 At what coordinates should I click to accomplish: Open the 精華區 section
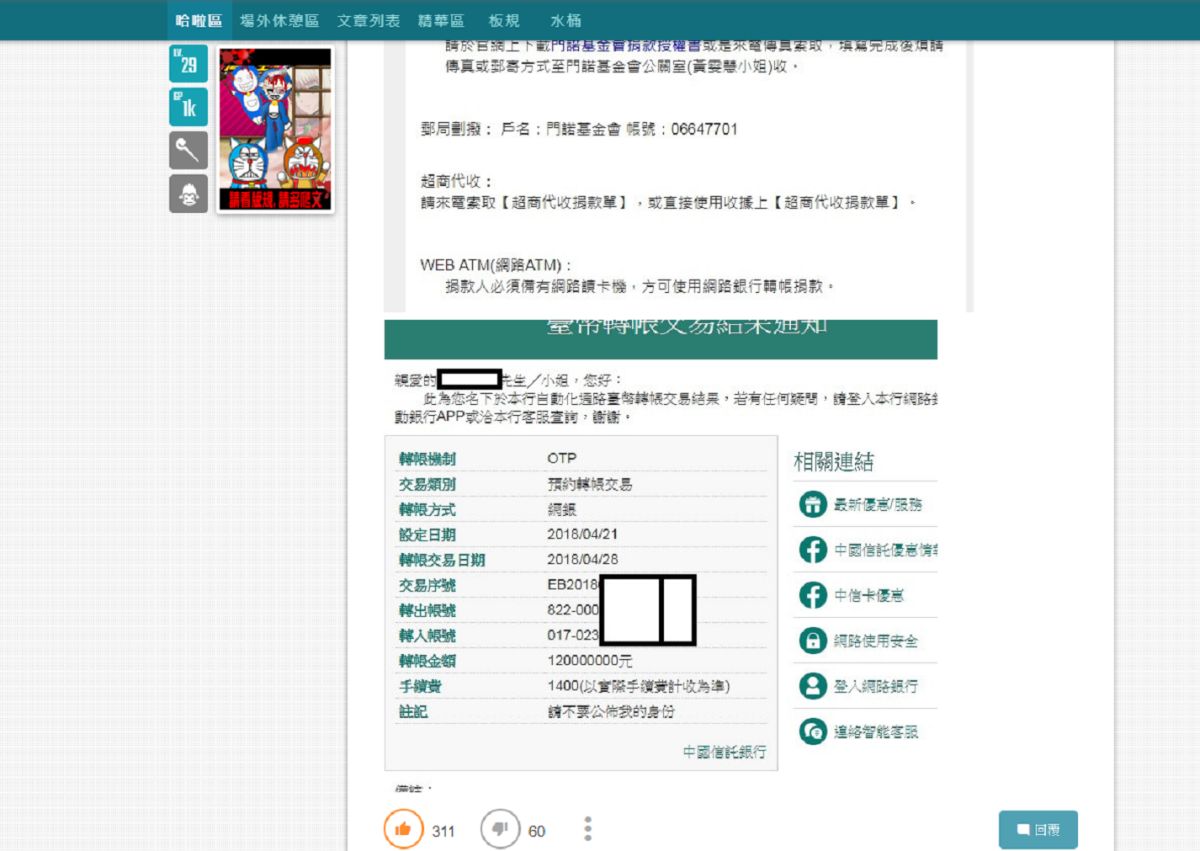(442, 20)
